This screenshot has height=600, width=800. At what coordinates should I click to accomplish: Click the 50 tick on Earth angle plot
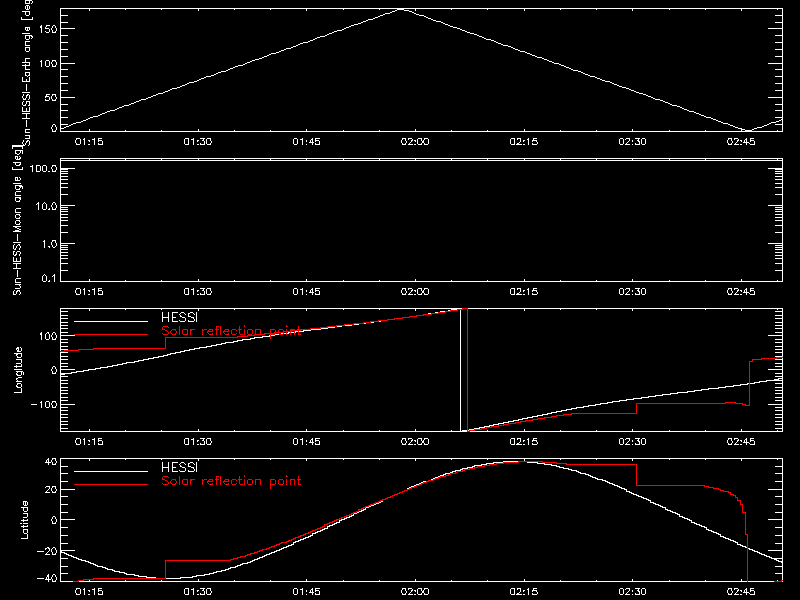(x=51, y=97)
